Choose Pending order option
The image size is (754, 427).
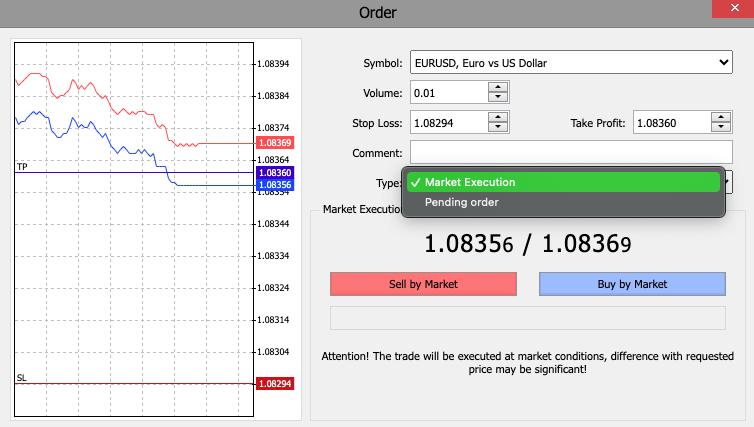[x=563, y=202]
